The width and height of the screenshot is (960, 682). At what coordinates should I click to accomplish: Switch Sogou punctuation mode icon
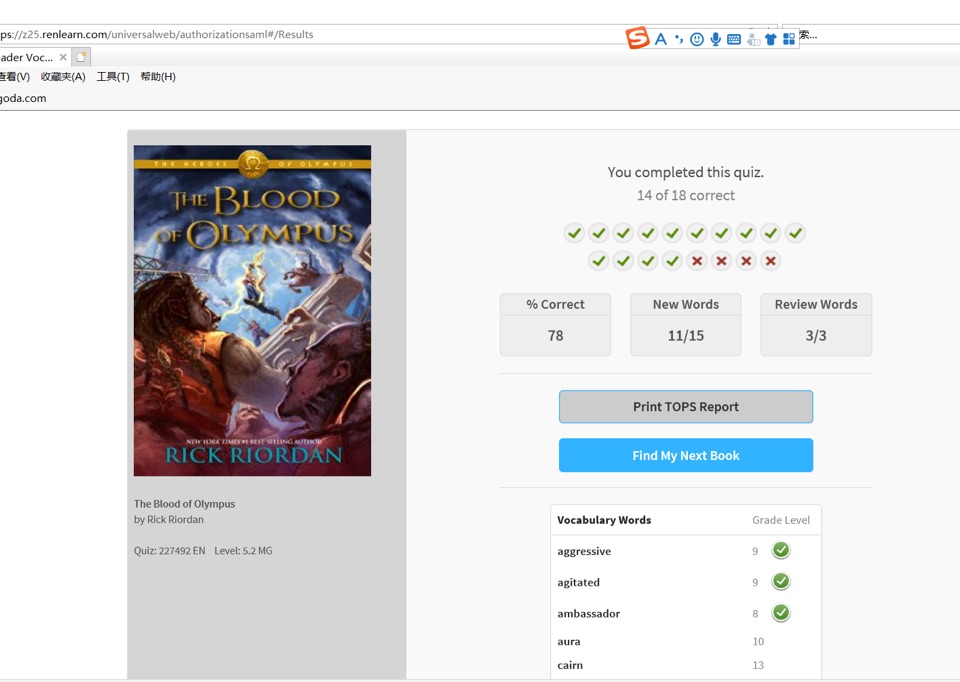coord(678,40)
